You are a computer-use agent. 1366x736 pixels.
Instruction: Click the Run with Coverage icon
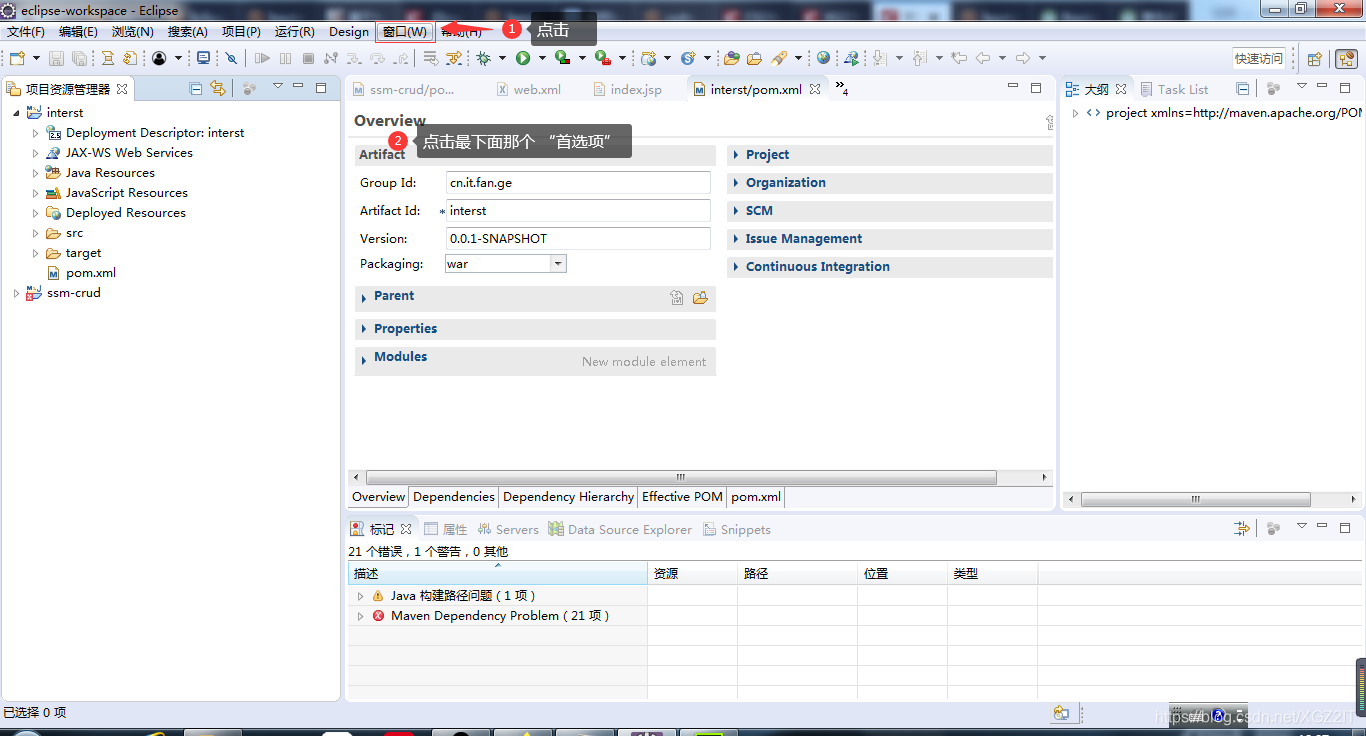click(x=562, y=59)
